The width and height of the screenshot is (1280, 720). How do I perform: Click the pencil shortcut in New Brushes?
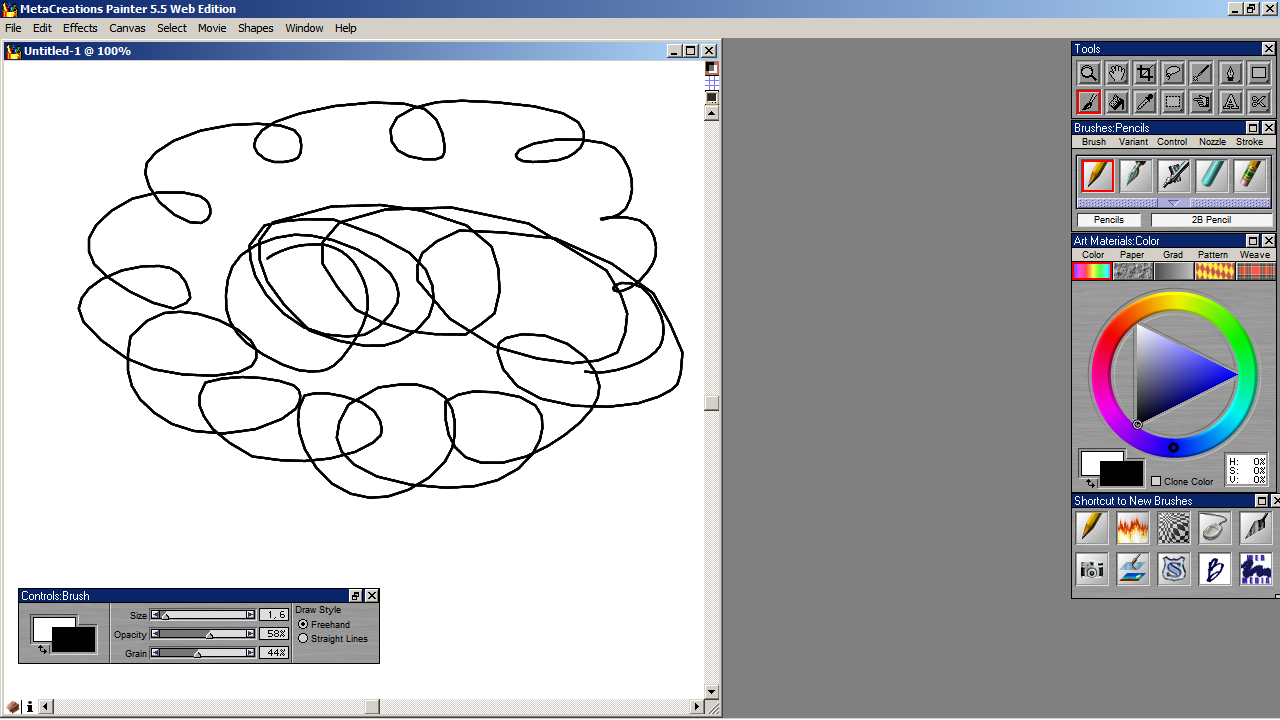pyautogui.click(x=1092, y=528)
